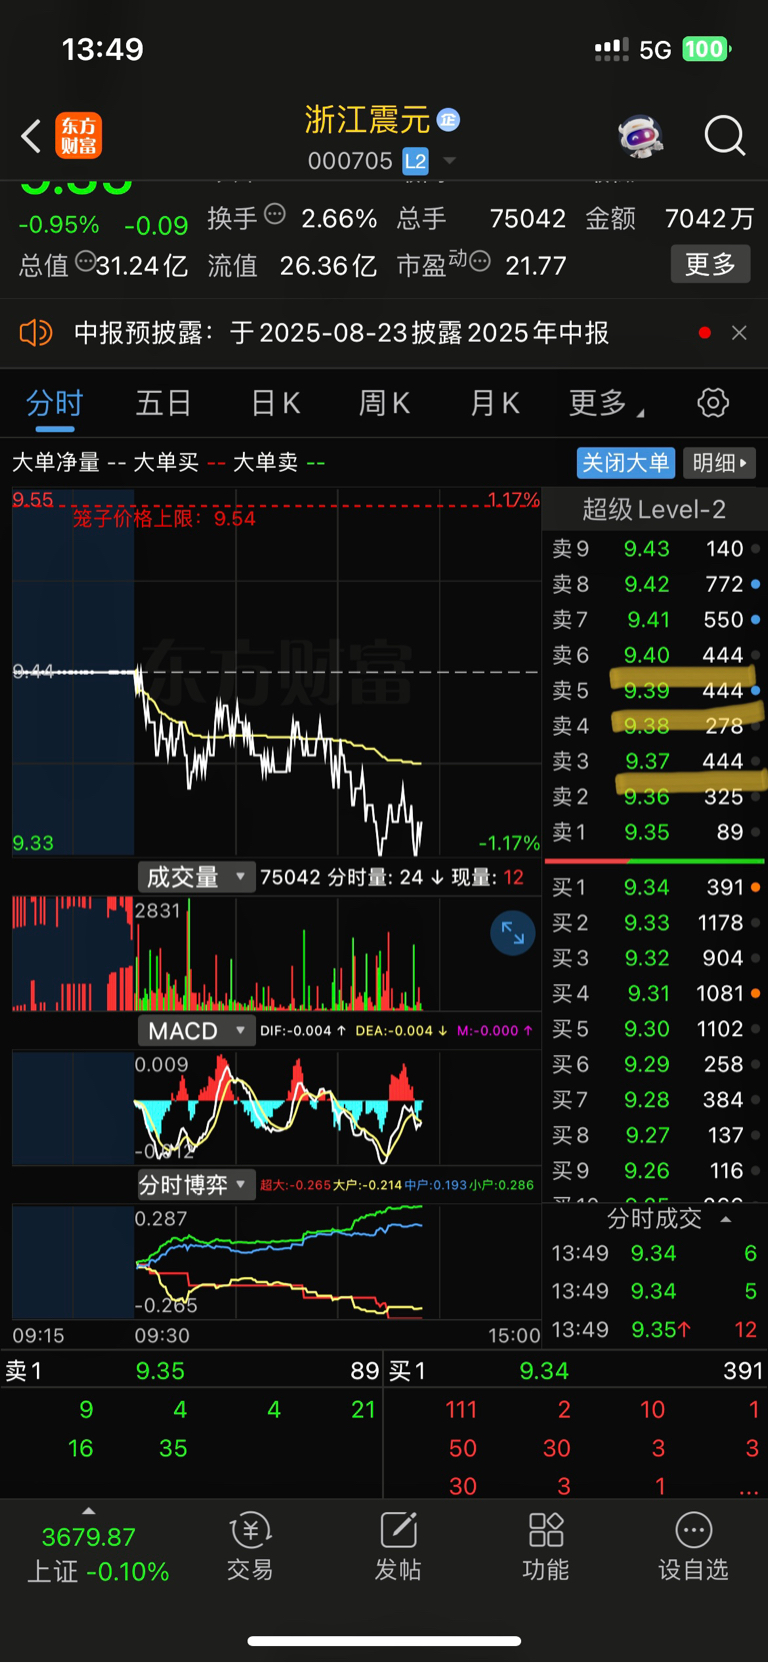This screenshot has height=1663, width=768.
Task: Expand the stock code dropdown arrow
Action: click(x=449, y=161)
